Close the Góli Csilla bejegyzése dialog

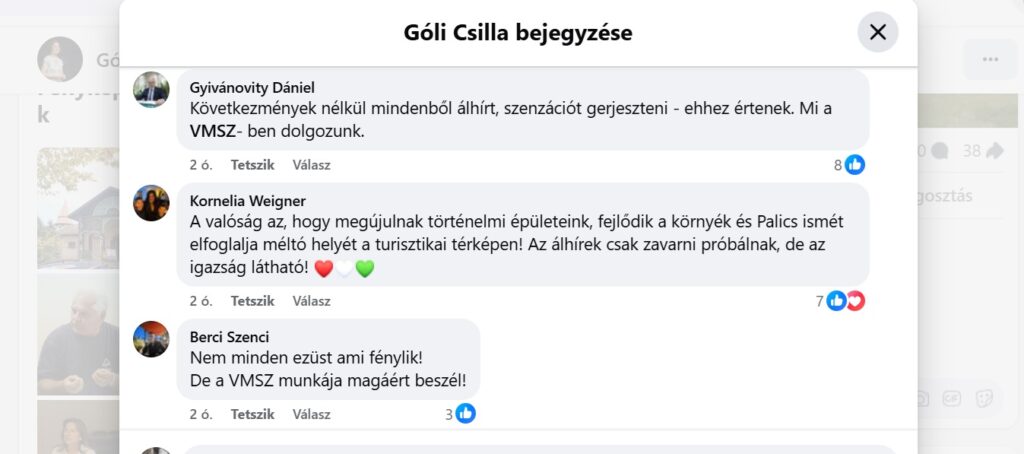tap(878, 32)
